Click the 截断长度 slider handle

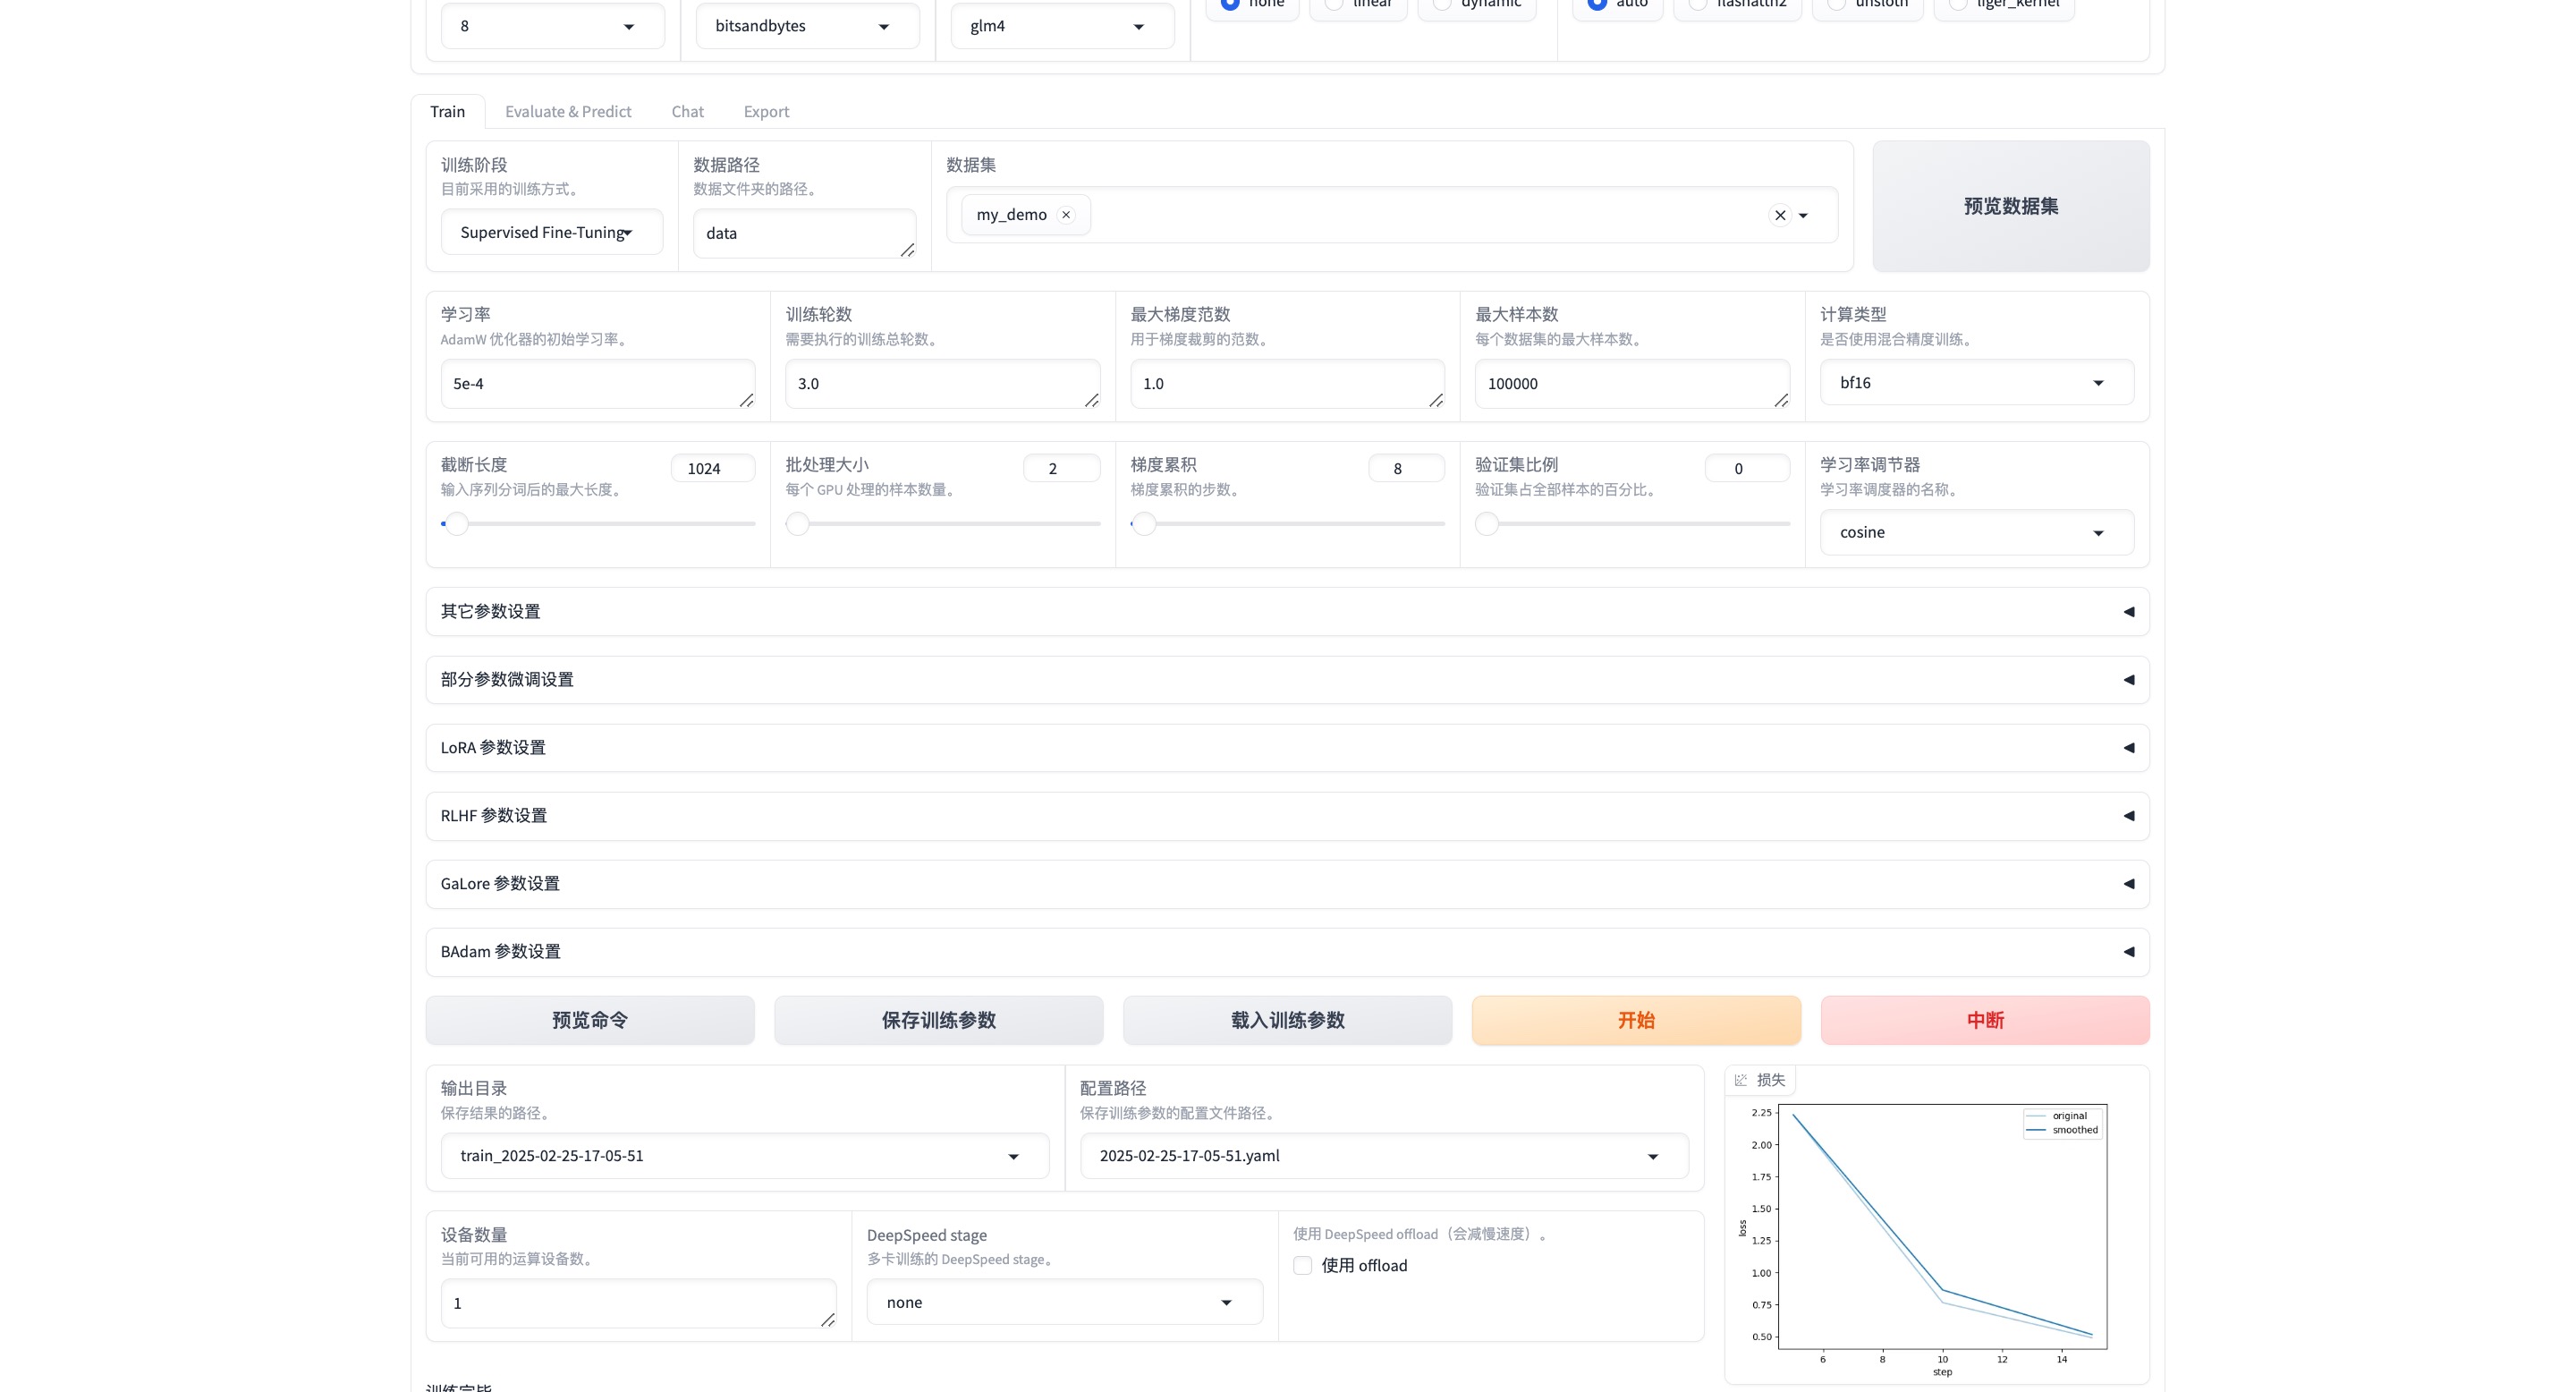[x=457, y=524]
